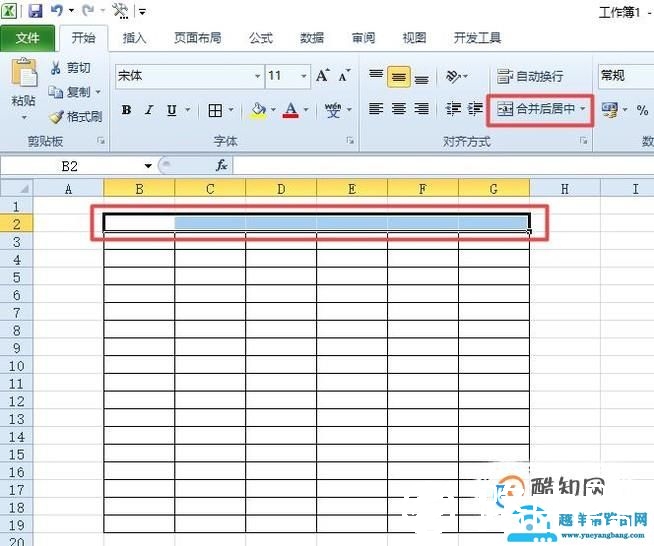Click the Increase Indent icon

(475, 108)
